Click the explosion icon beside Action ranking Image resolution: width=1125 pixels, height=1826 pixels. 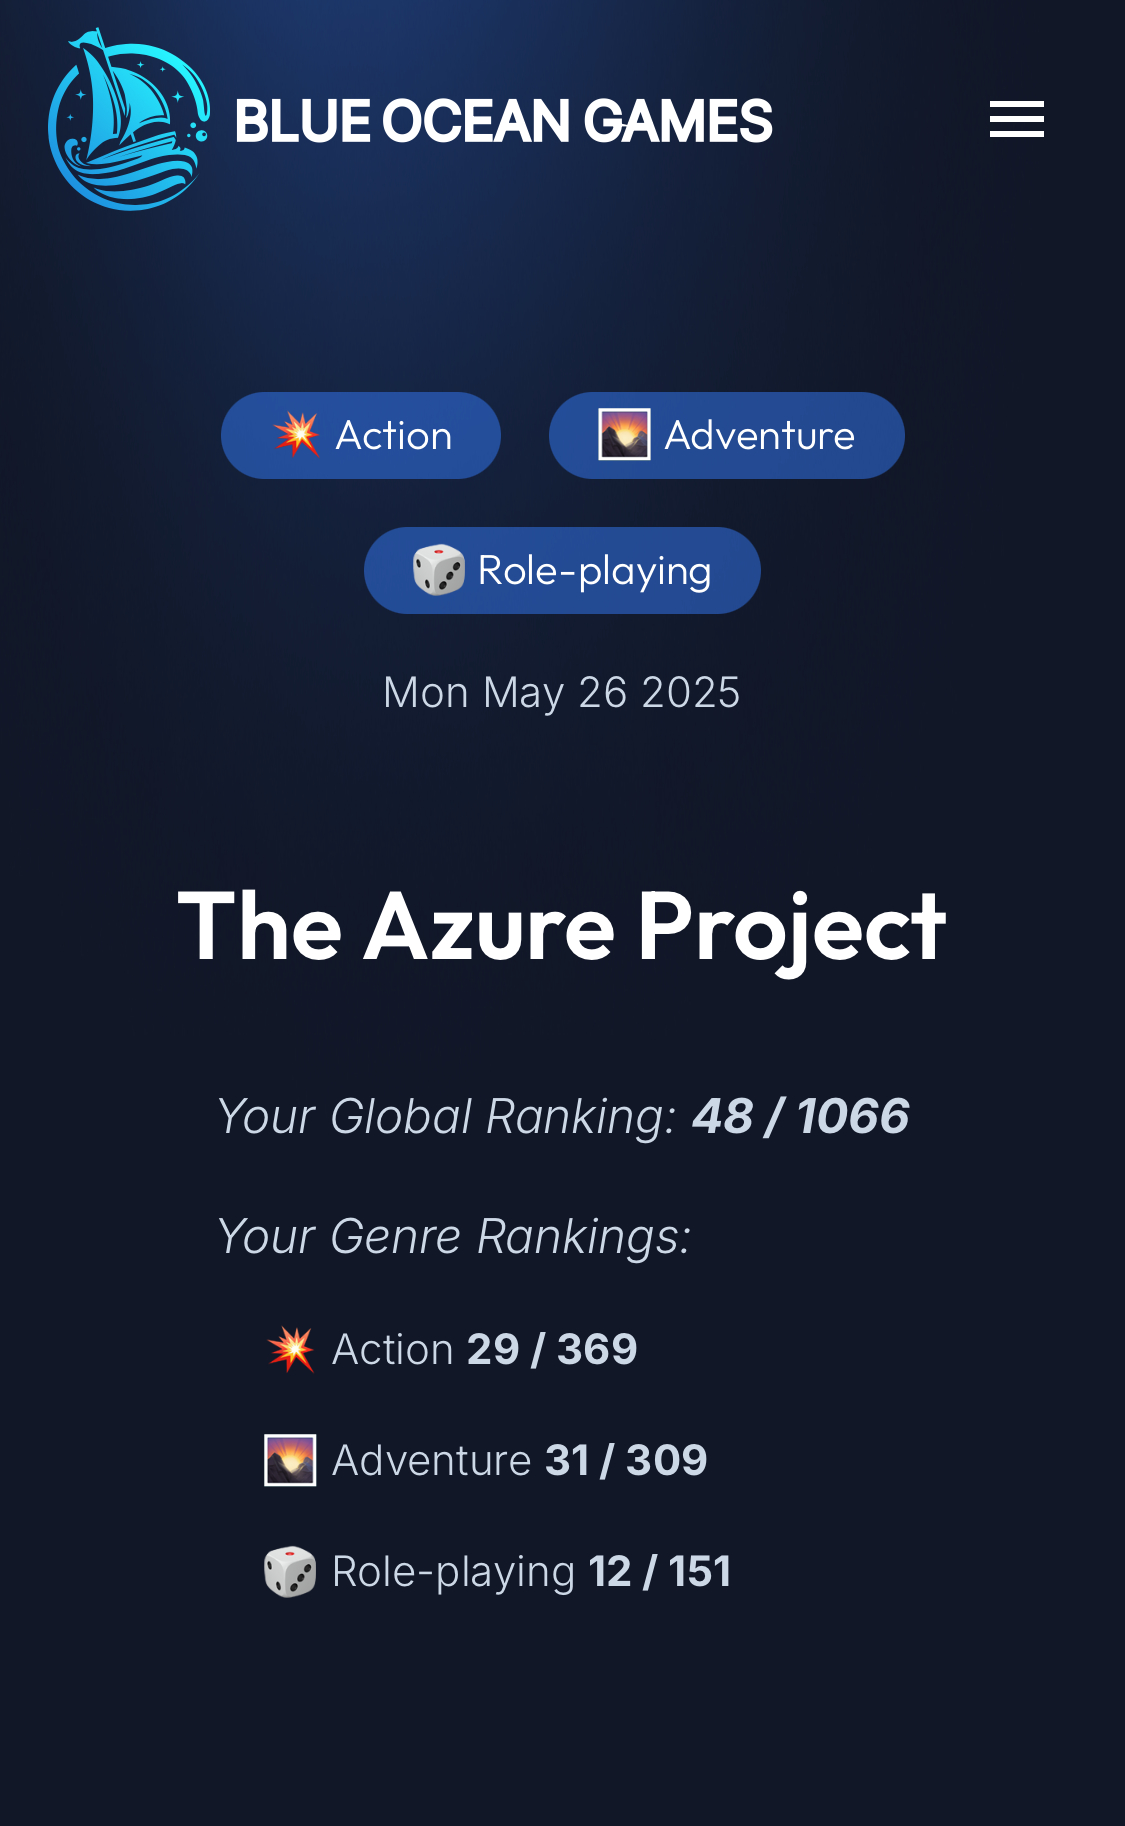[291, 1349]
